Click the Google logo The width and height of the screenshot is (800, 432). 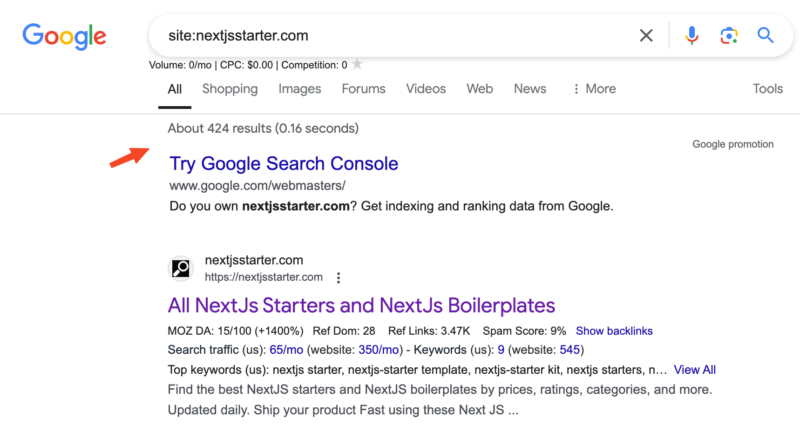(x=64, y=36)
